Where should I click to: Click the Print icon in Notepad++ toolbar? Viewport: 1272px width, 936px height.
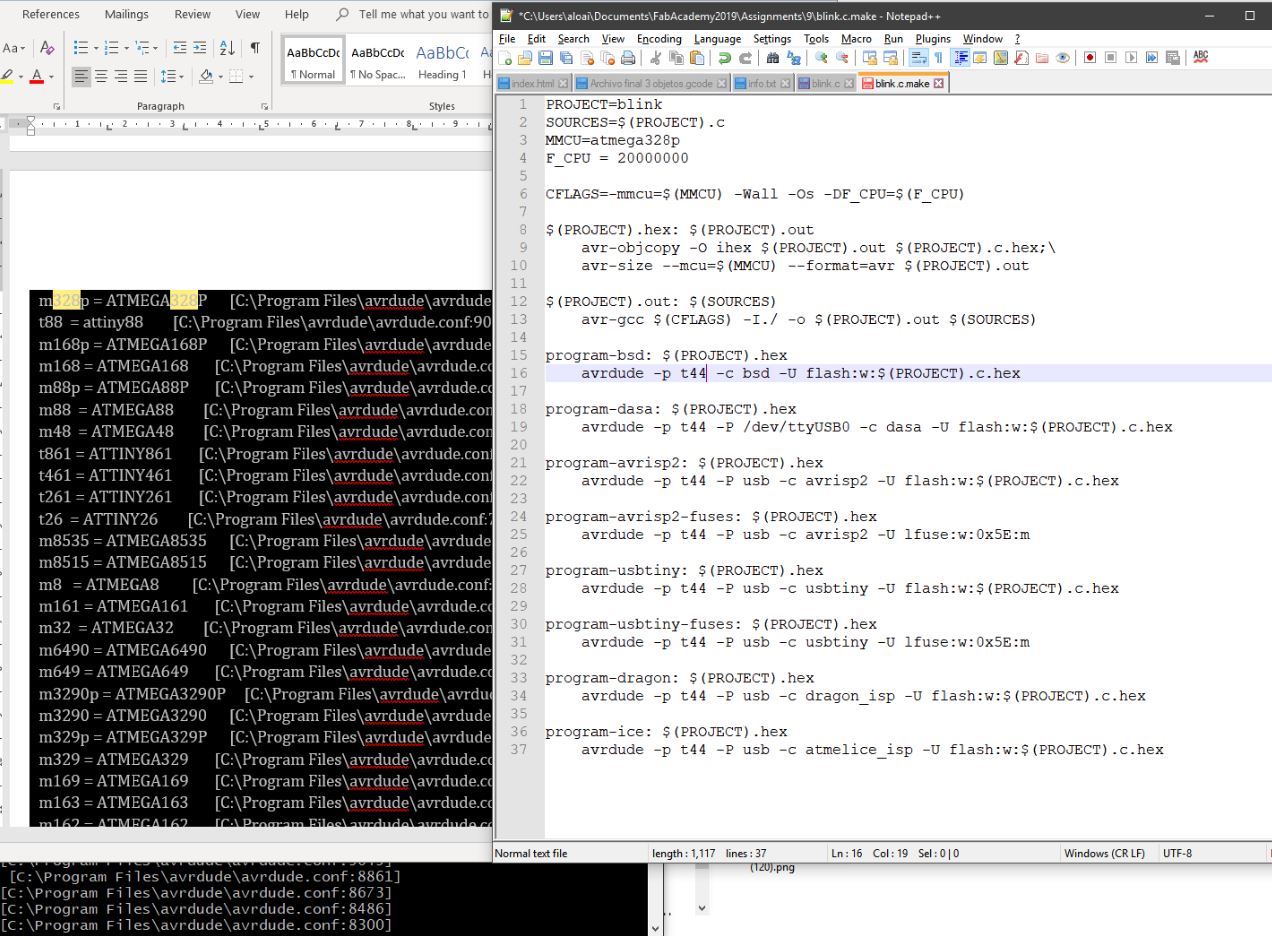[628, 58]
